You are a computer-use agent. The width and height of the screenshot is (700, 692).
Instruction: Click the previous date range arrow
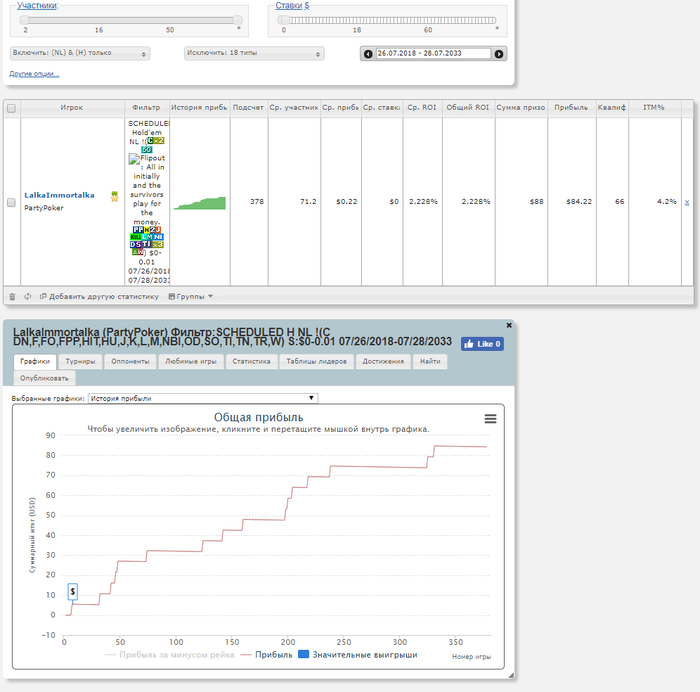[368, 54]
